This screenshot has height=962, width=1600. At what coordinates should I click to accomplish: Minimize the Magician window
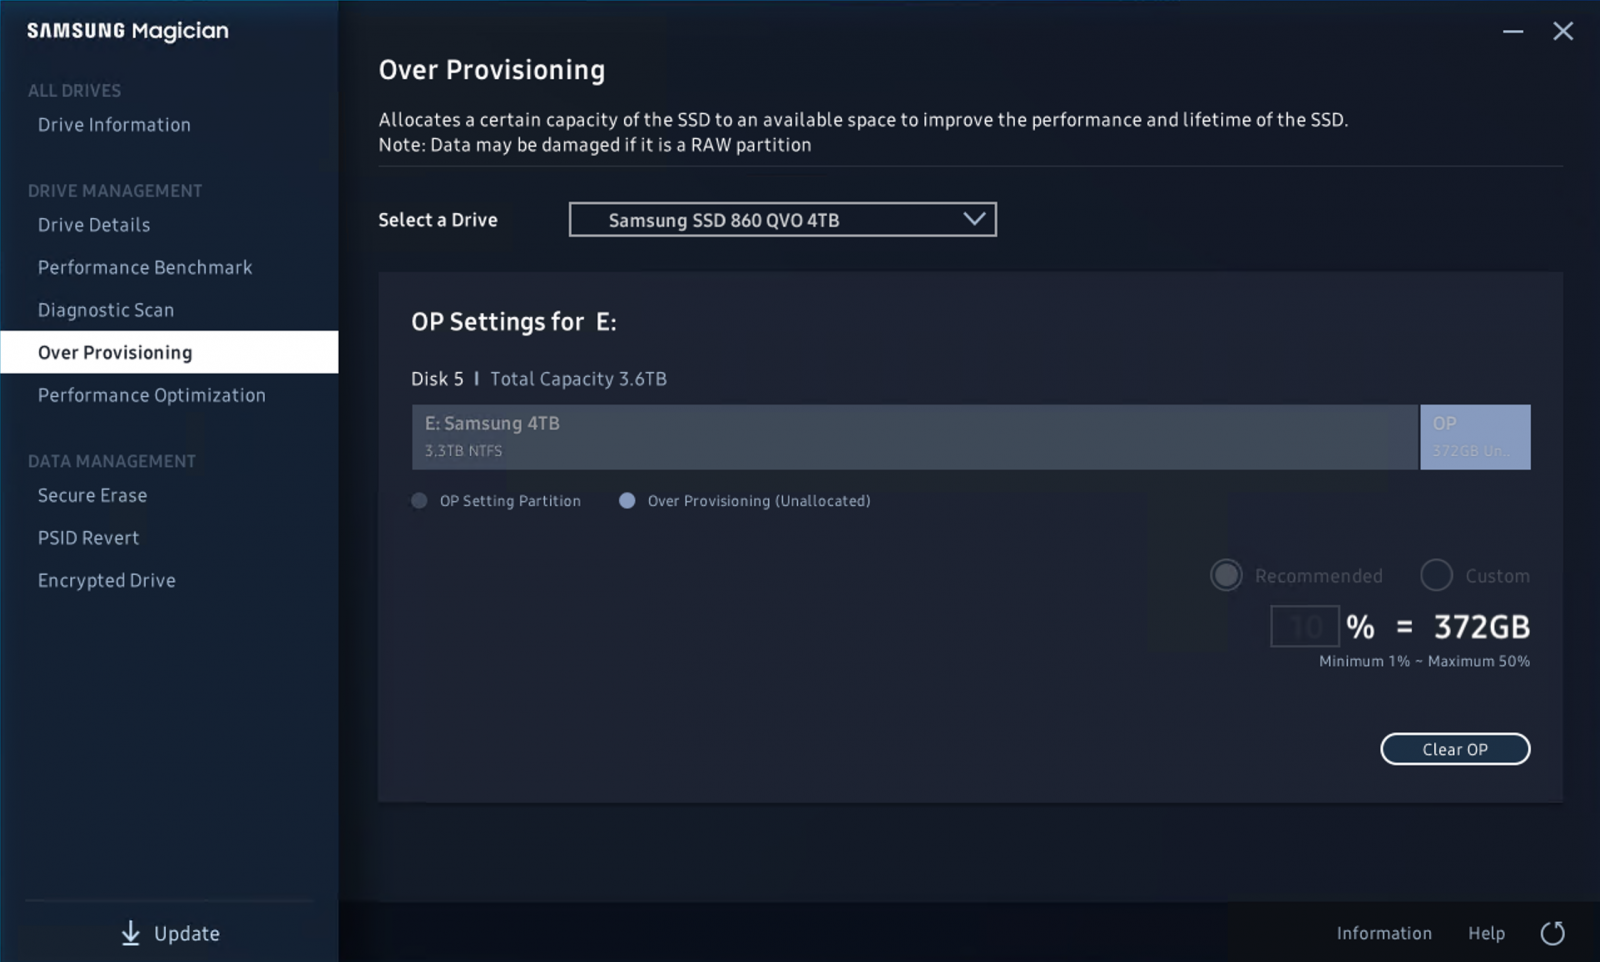pyautogui.click(x=1512, y=31)
